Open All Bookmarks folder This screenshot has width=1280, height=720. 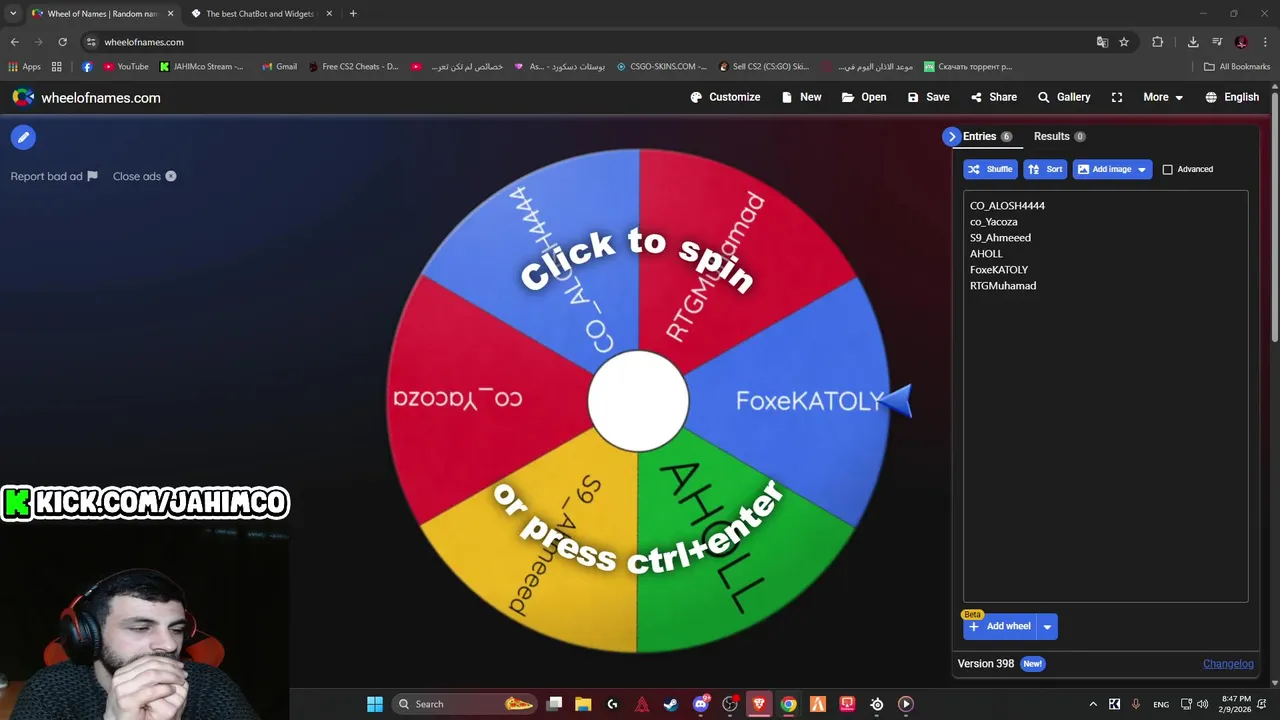pyautogui.click(x=1237, y=67)
